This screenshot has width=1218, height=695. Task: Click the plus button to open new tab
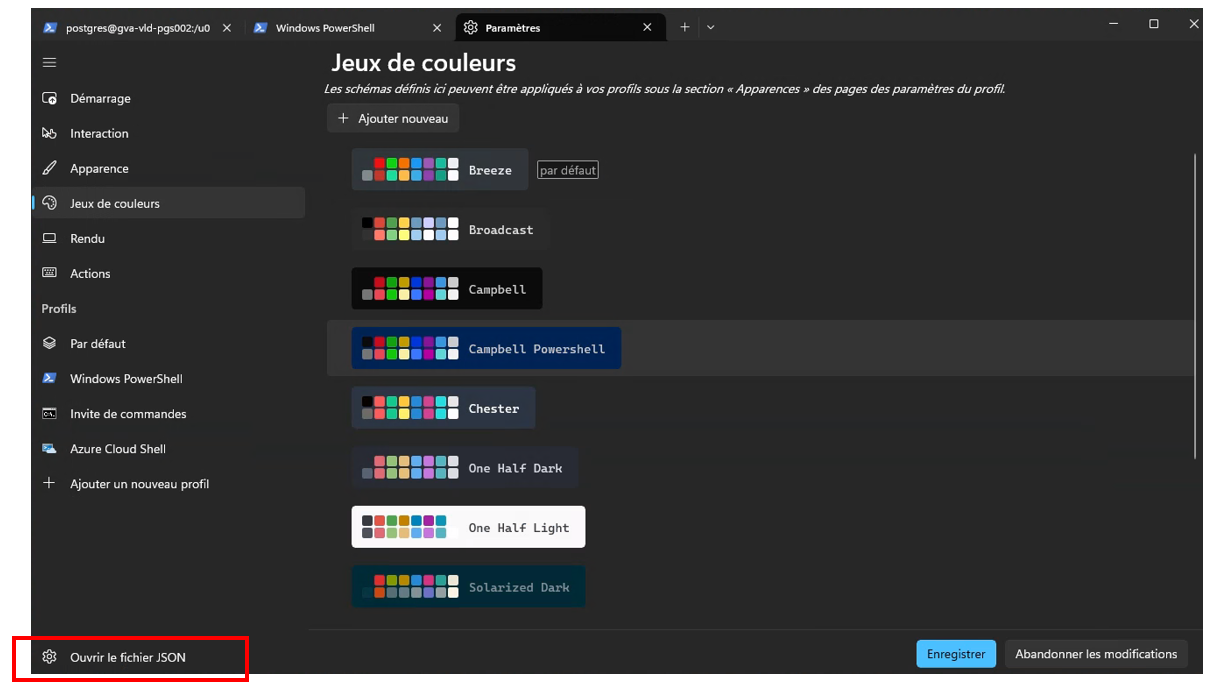pyautogui.click(x=685, y=28)
